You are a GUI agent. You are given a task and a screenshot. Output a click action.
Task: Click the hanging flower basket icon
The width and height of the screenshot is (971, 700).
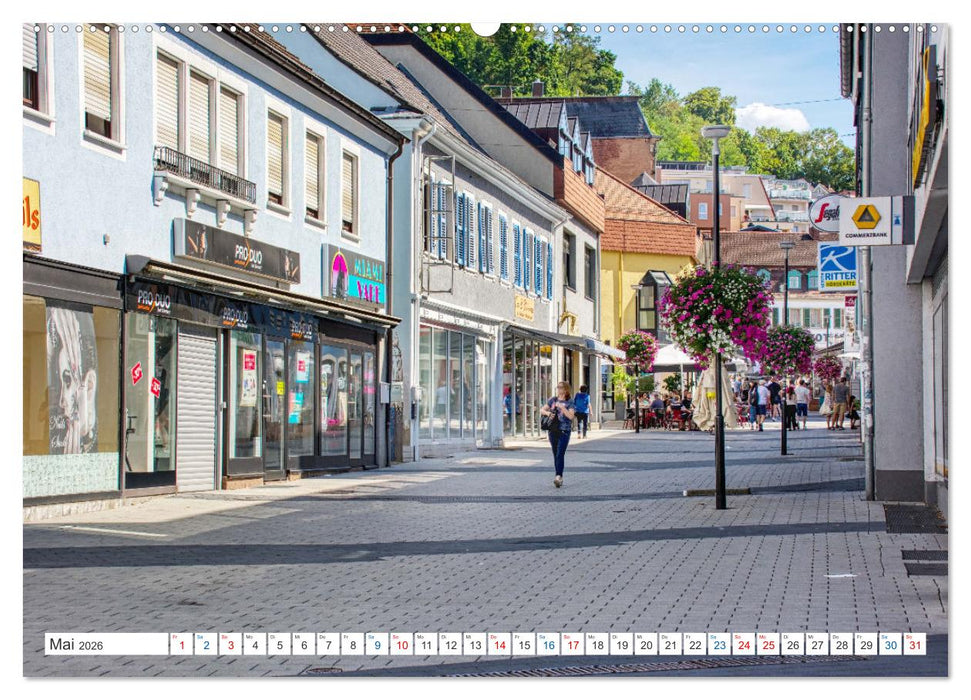tap(716, 310)
